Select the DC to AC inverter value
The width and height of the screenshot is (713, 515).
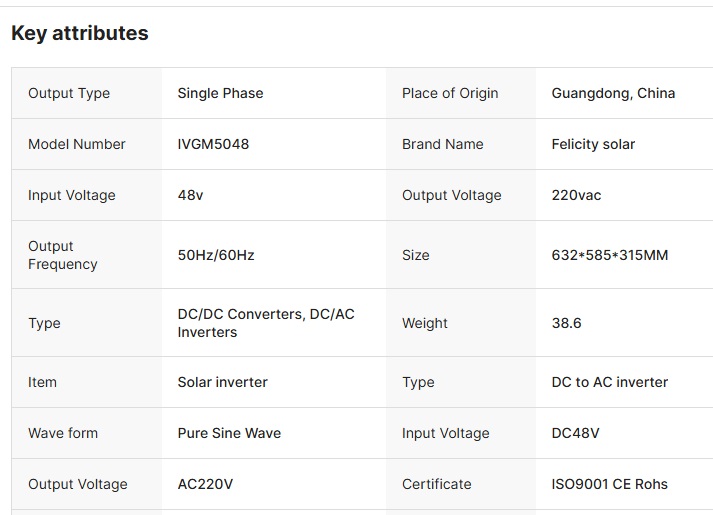(610, 382)
